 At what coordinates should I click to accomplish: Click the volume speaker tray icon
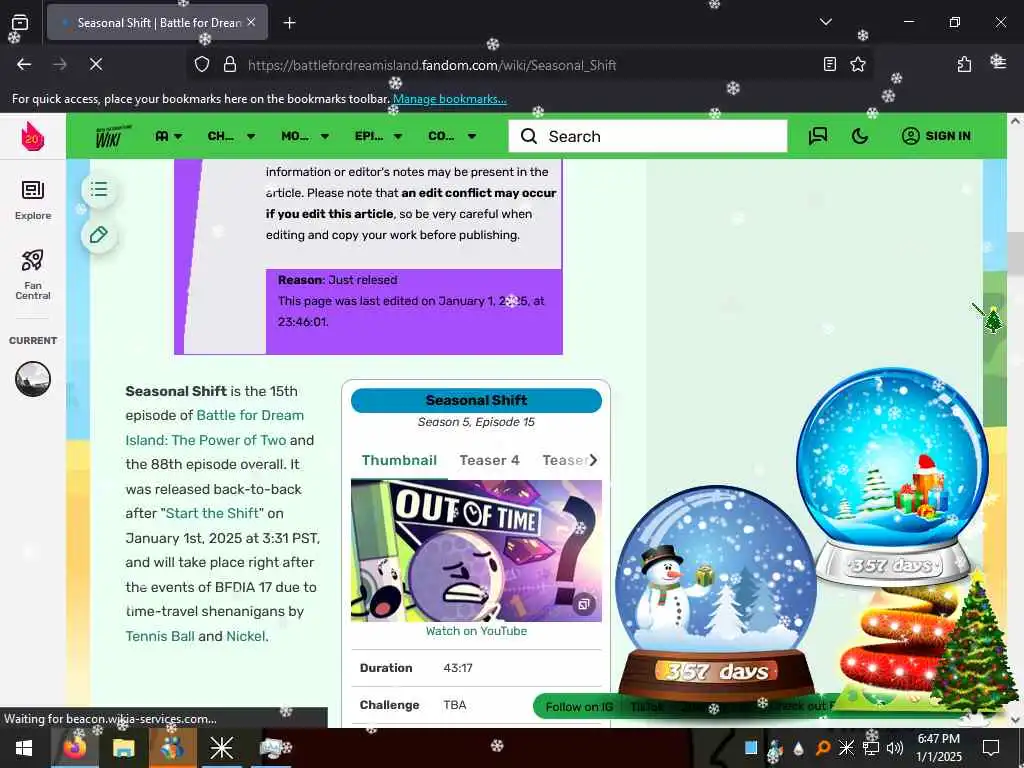[895, 748]
